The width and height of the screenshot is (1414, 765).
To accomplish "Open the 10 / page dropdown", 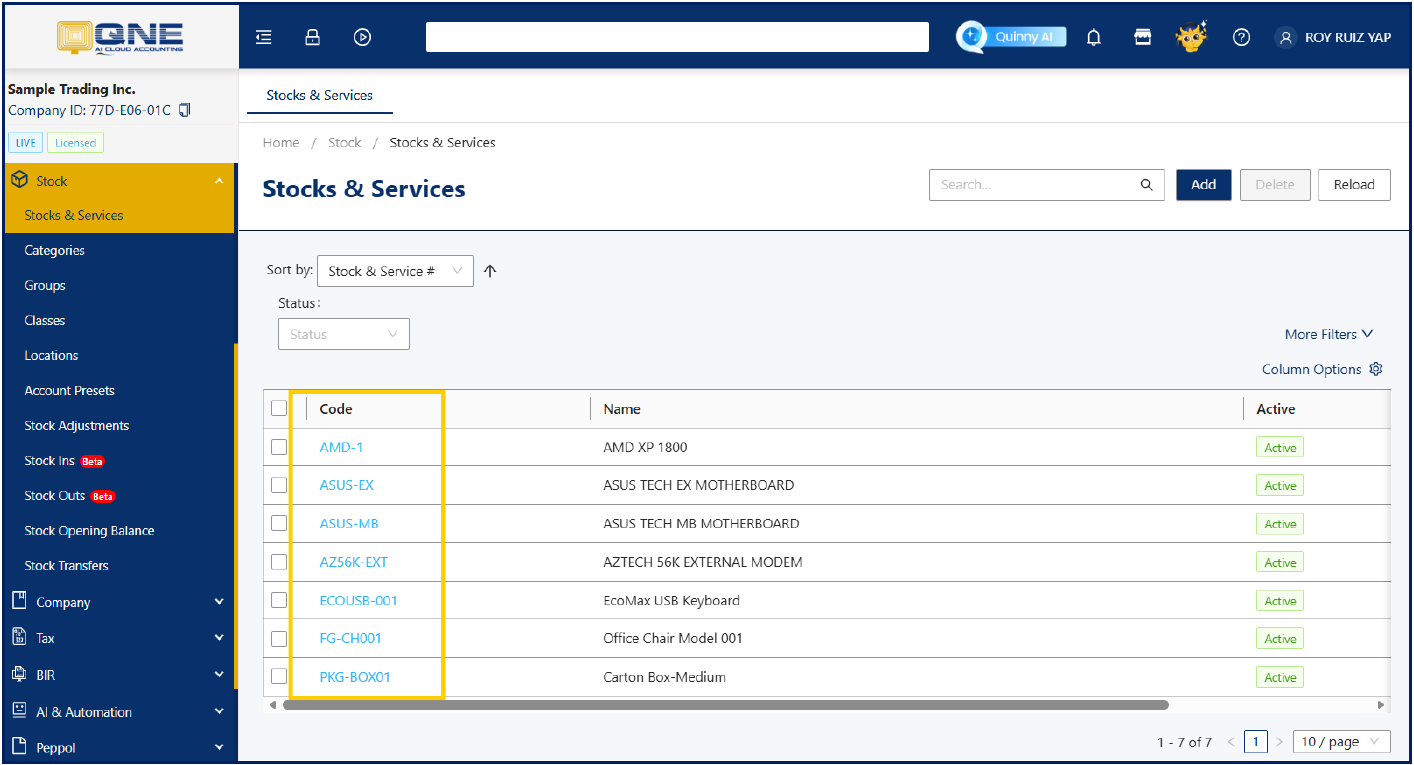I will (1342, 742).
